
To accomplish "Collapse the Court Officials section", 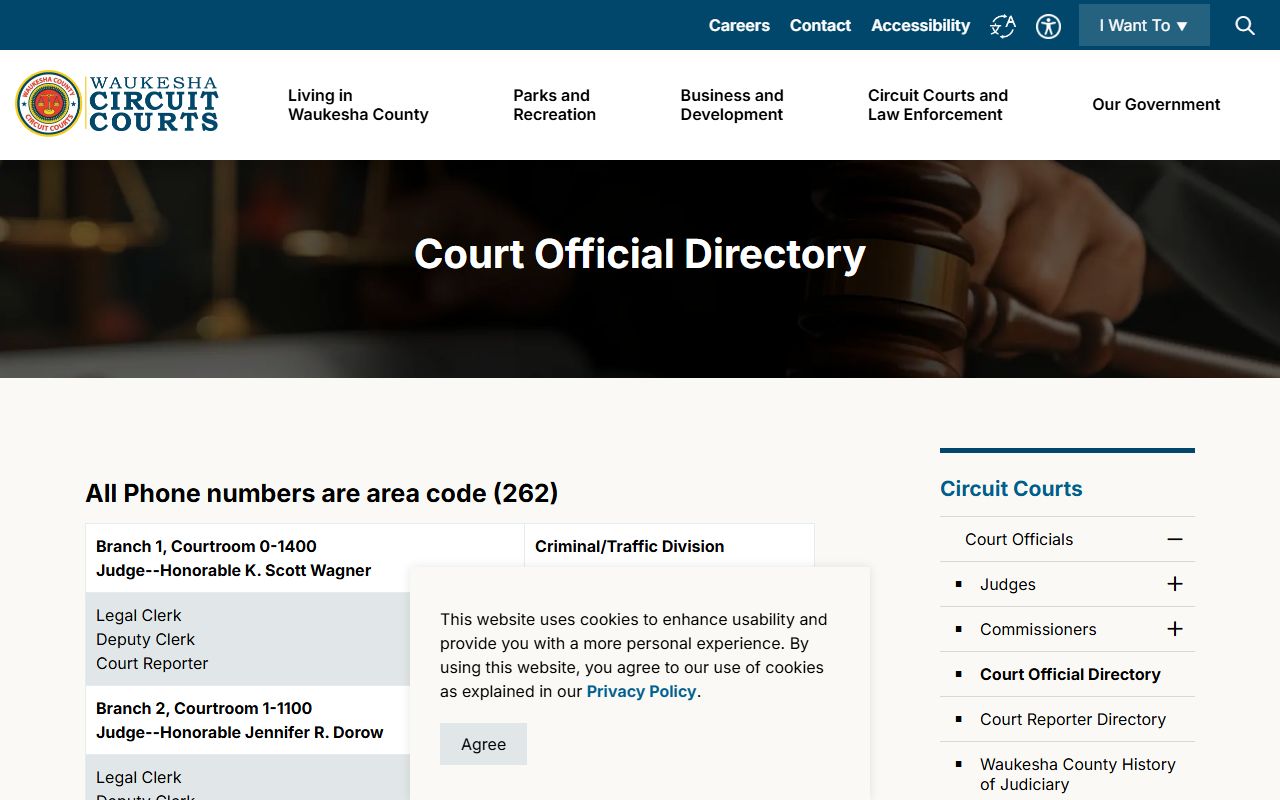I will [1175, 539].
